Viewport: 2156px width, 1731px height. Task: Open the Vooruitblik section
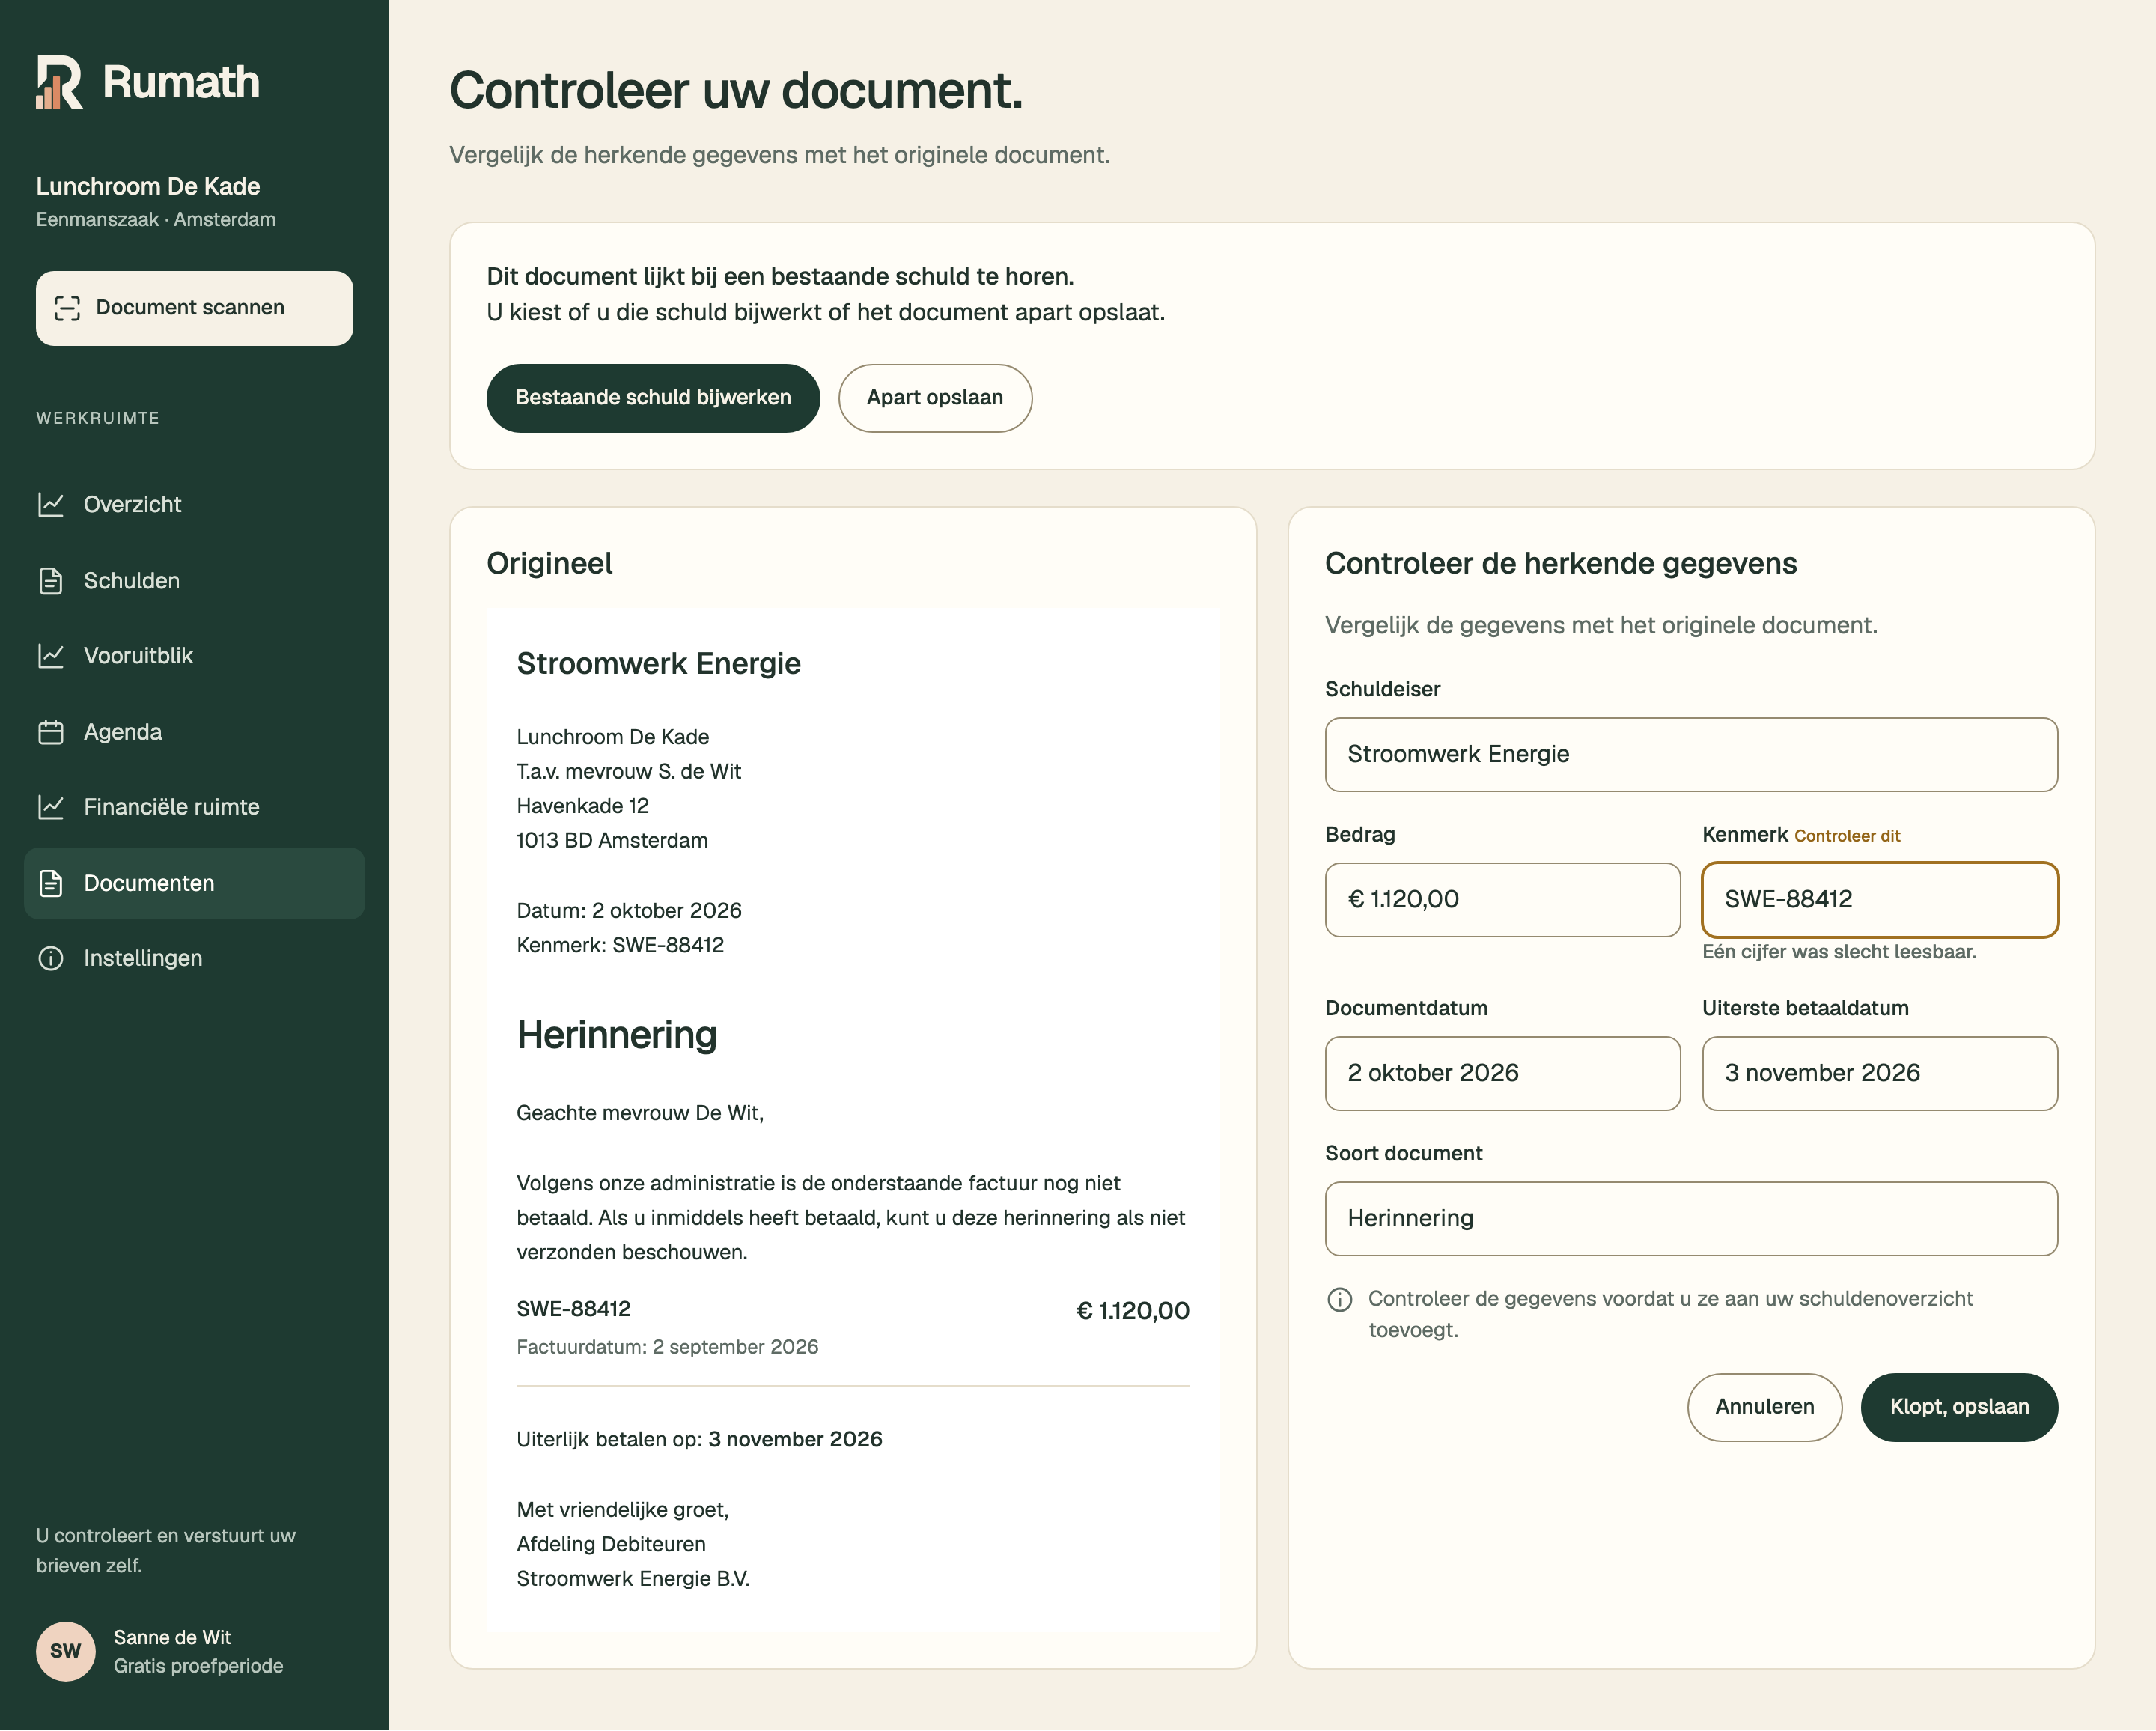pos(195,656)
